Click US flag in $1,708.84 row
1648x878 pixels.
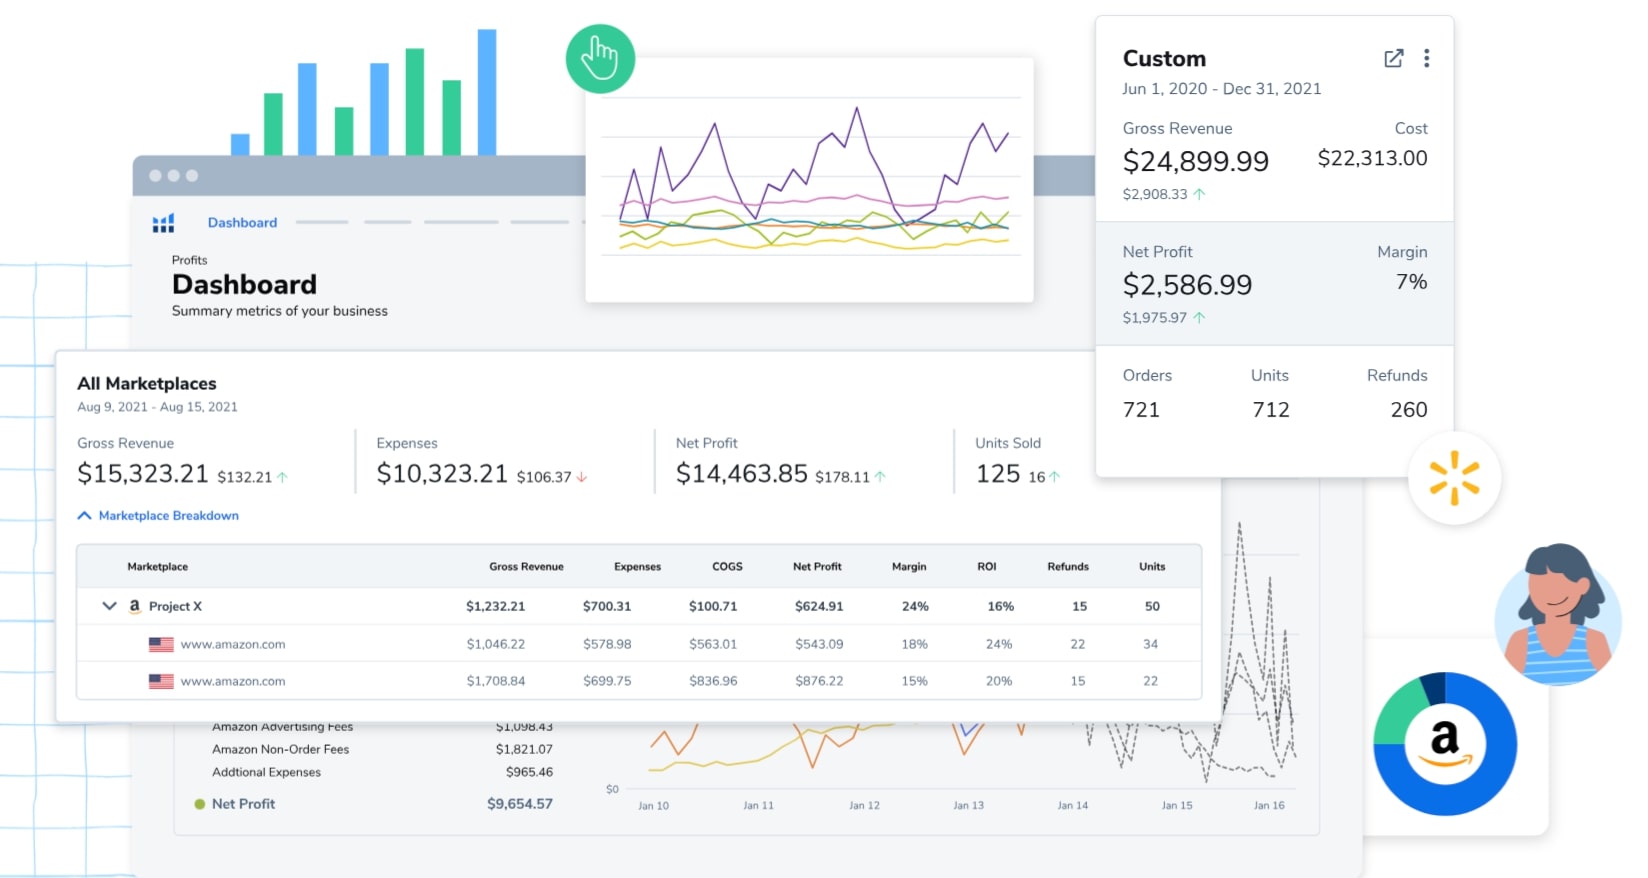[x=161, y=682]
